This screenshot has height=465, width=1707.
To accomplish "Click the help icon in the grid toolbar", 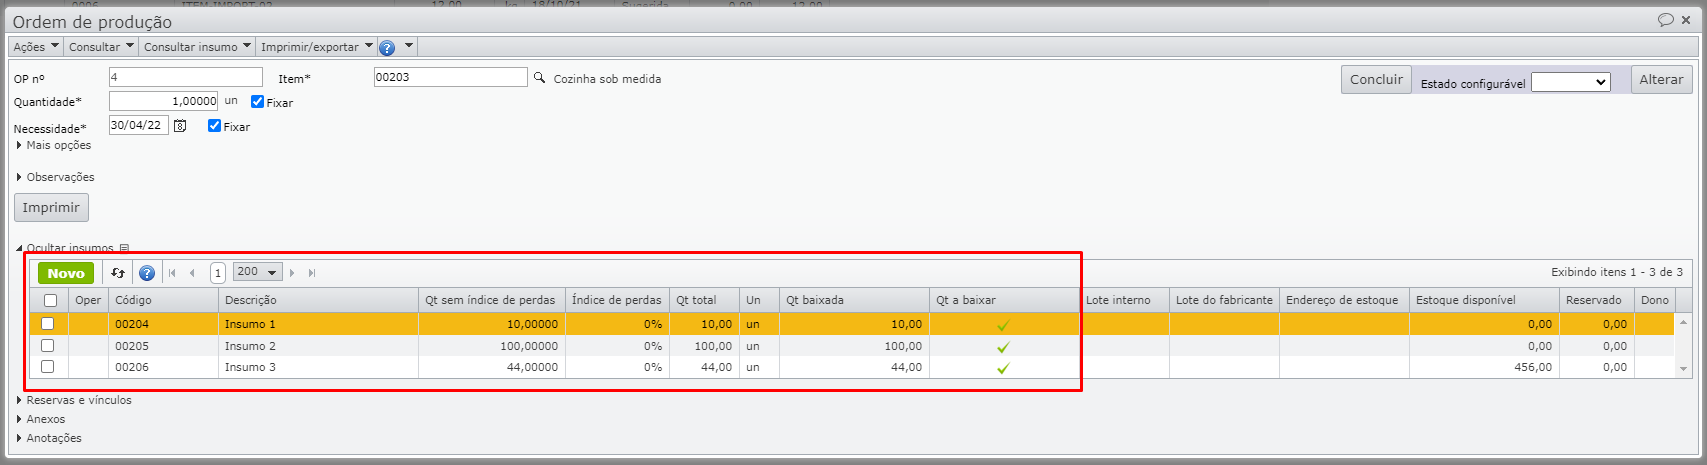I will tap(147, 272).
